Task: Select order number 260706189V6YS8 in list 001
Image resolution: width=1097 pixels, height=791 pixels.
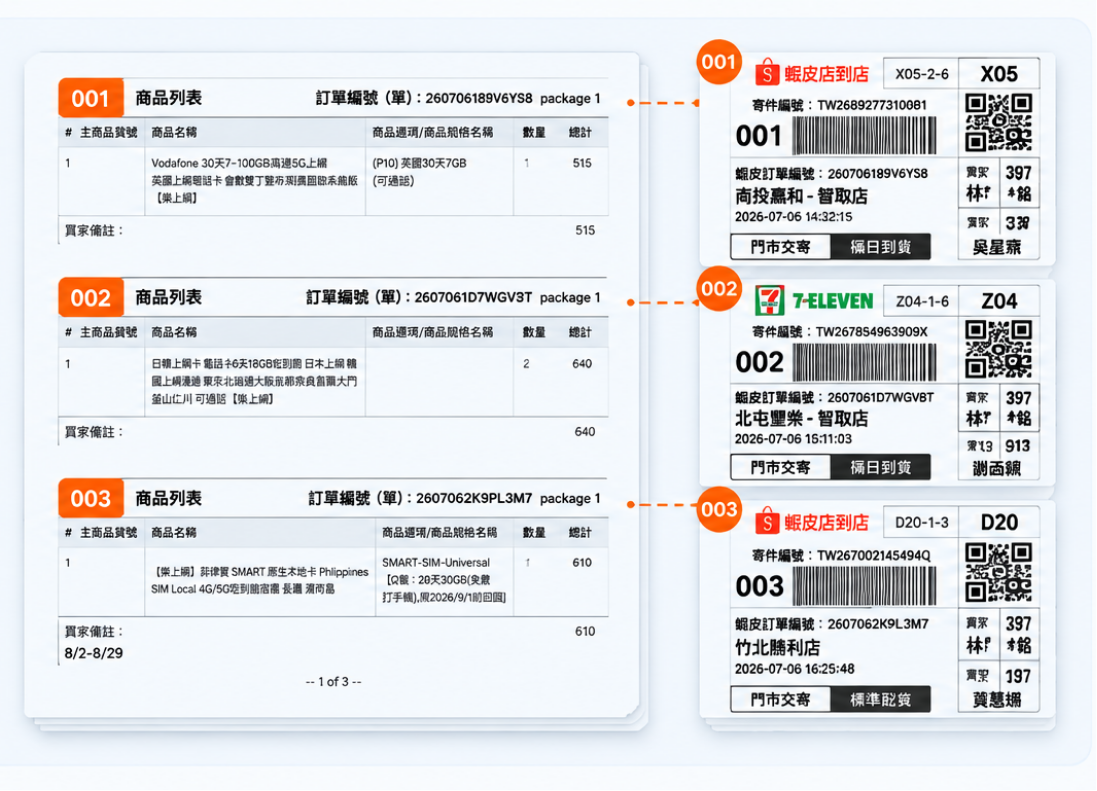Action: click(479, 99)
